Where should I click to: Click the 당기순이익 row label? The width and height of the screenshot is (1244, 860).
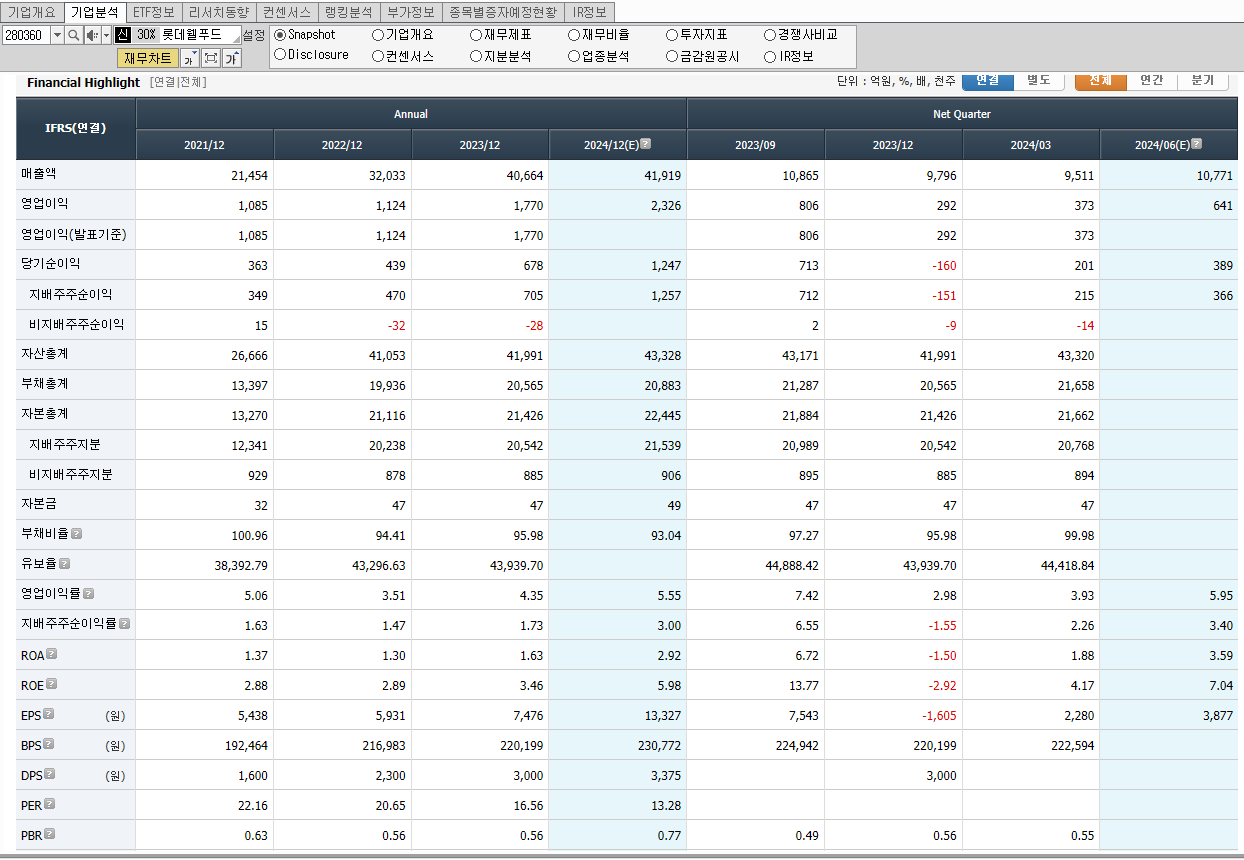(x=50, y=264)
